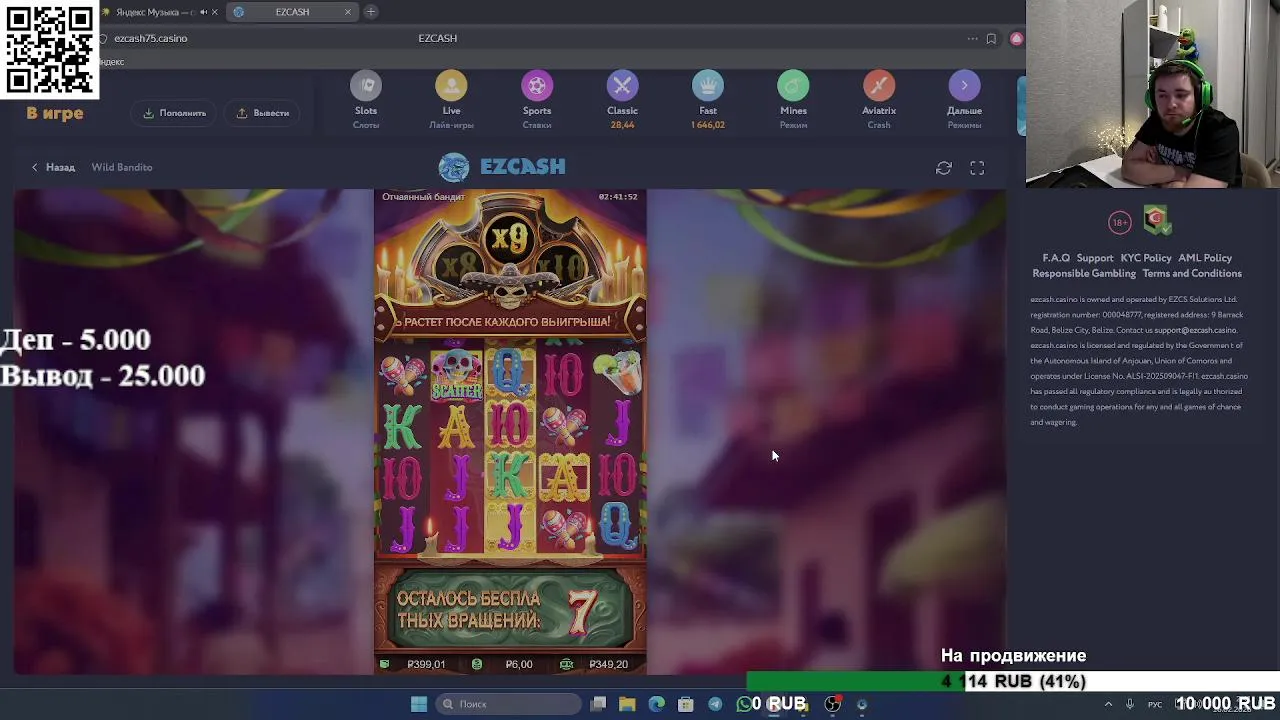Click the x9 multiplier display
The height and width of the screenshot is (720, 1280).
click(x=510, y=238)
